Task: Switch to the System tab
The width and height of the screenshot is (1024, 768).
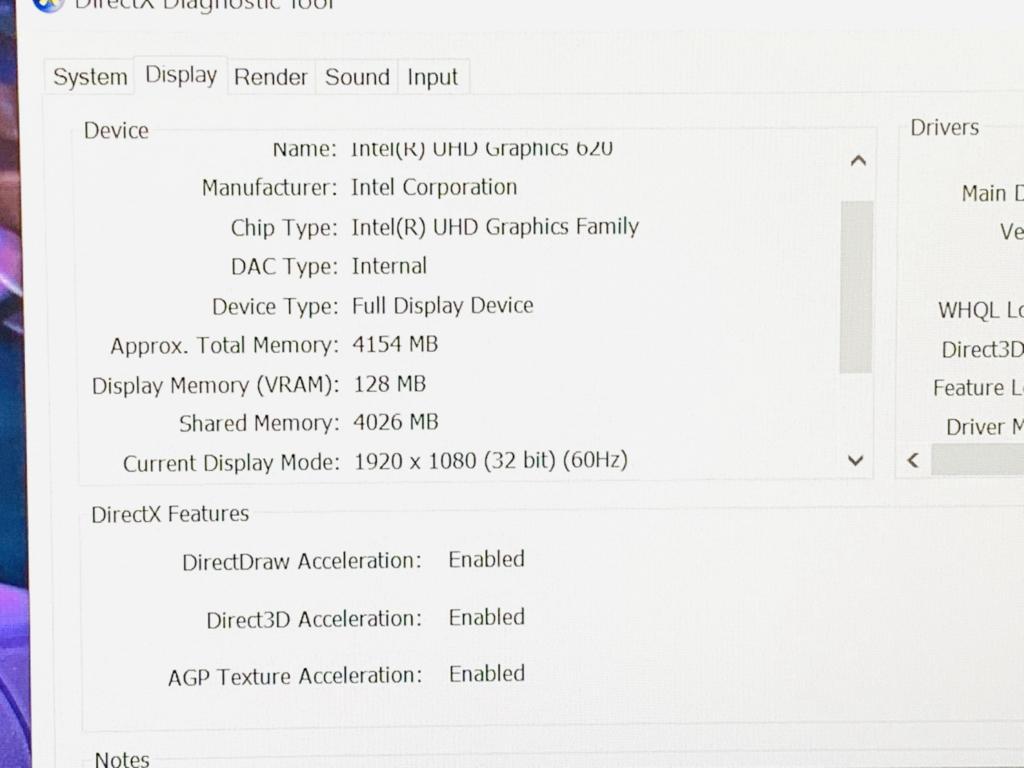Action: pyautogui.click(x=89, y=77)
